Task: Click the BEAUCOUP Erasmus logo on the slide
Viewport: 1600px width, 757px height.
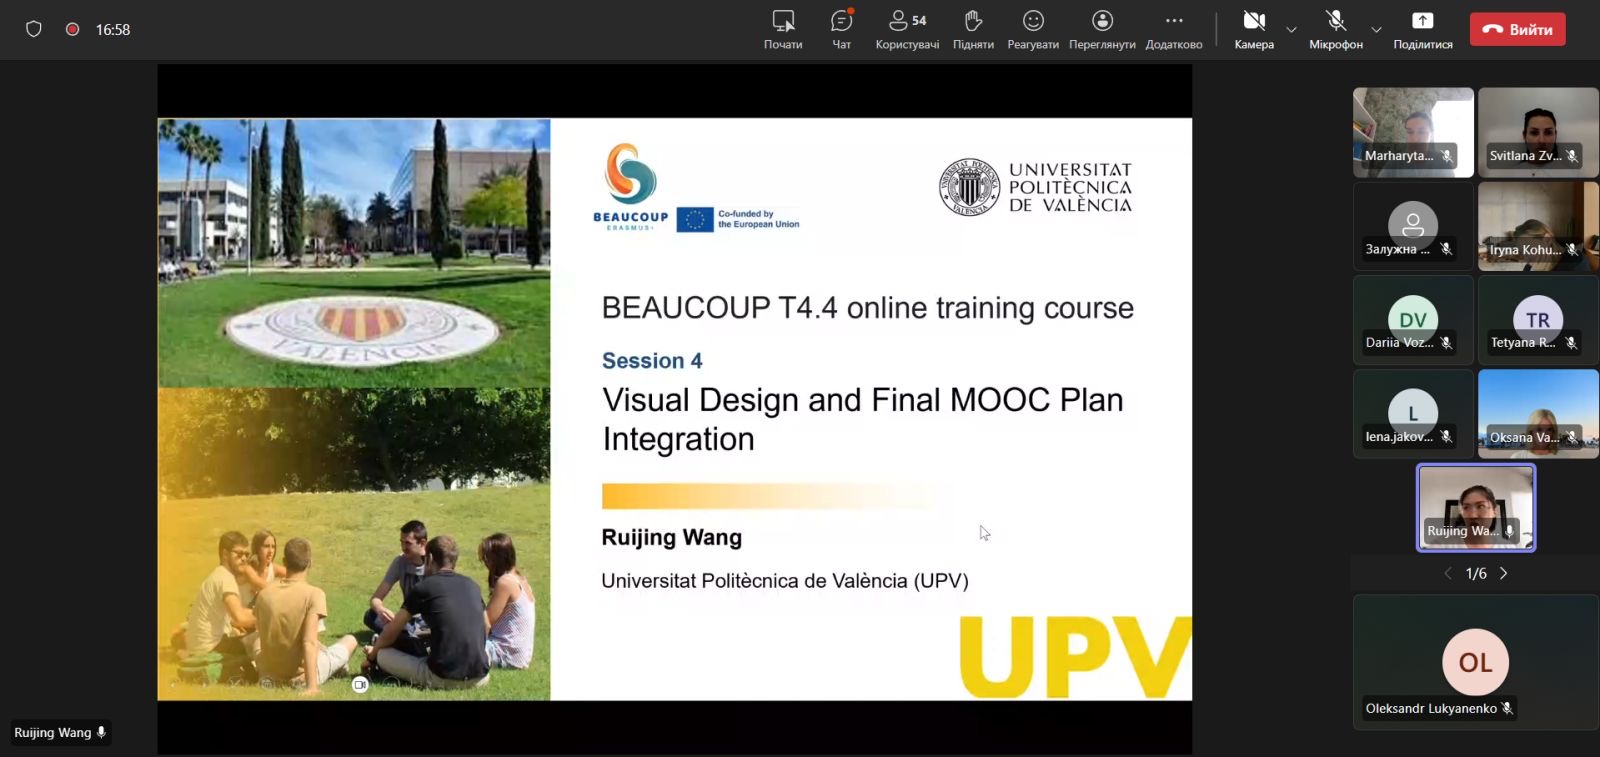Action: point(631,187)
